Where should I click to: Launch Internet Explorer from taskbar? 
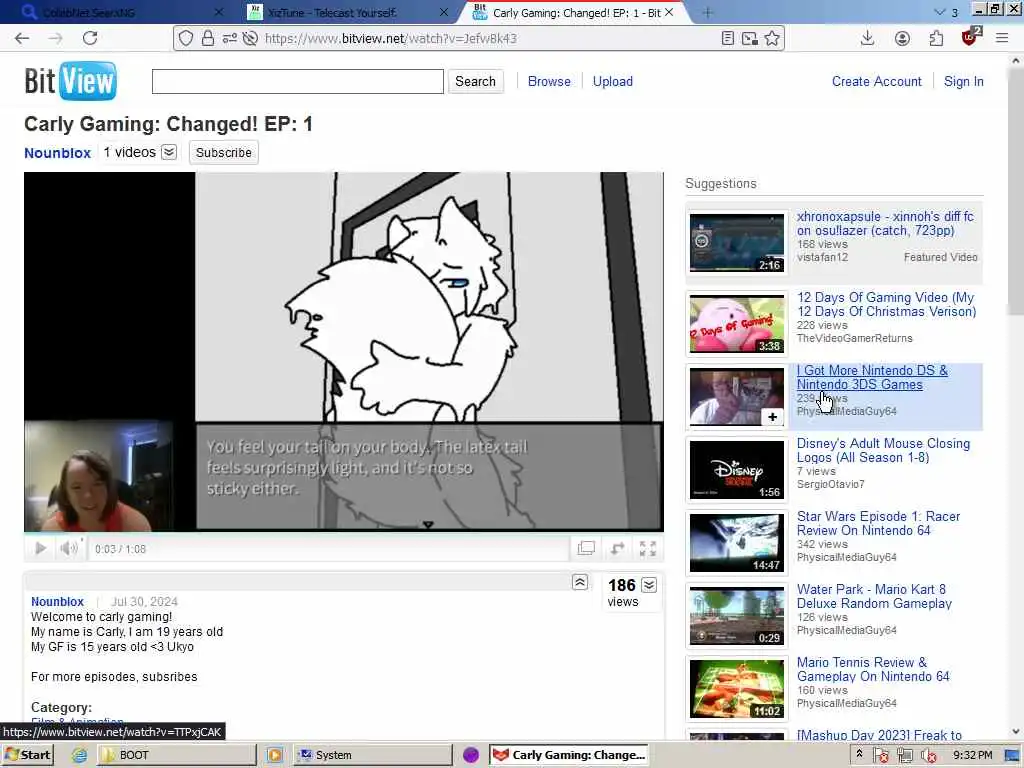tap(80, 755)
